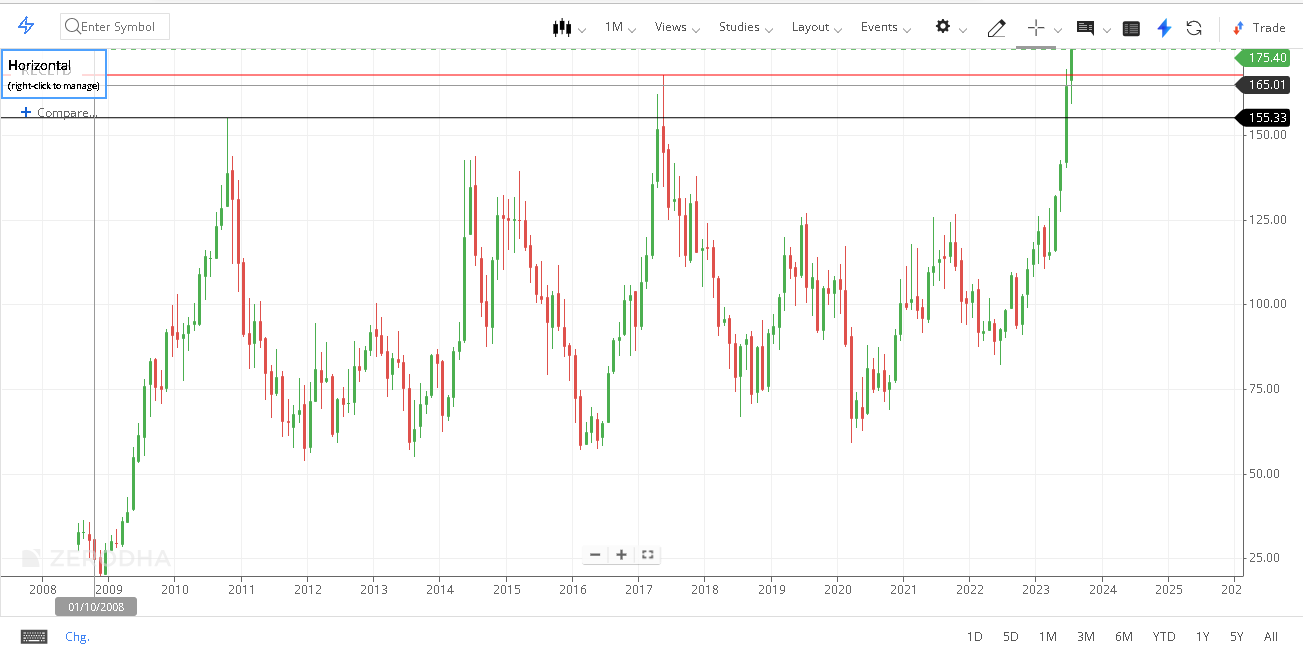The image size is (1303, 658).
Task: Click the Trade button
Action: 1259,28
